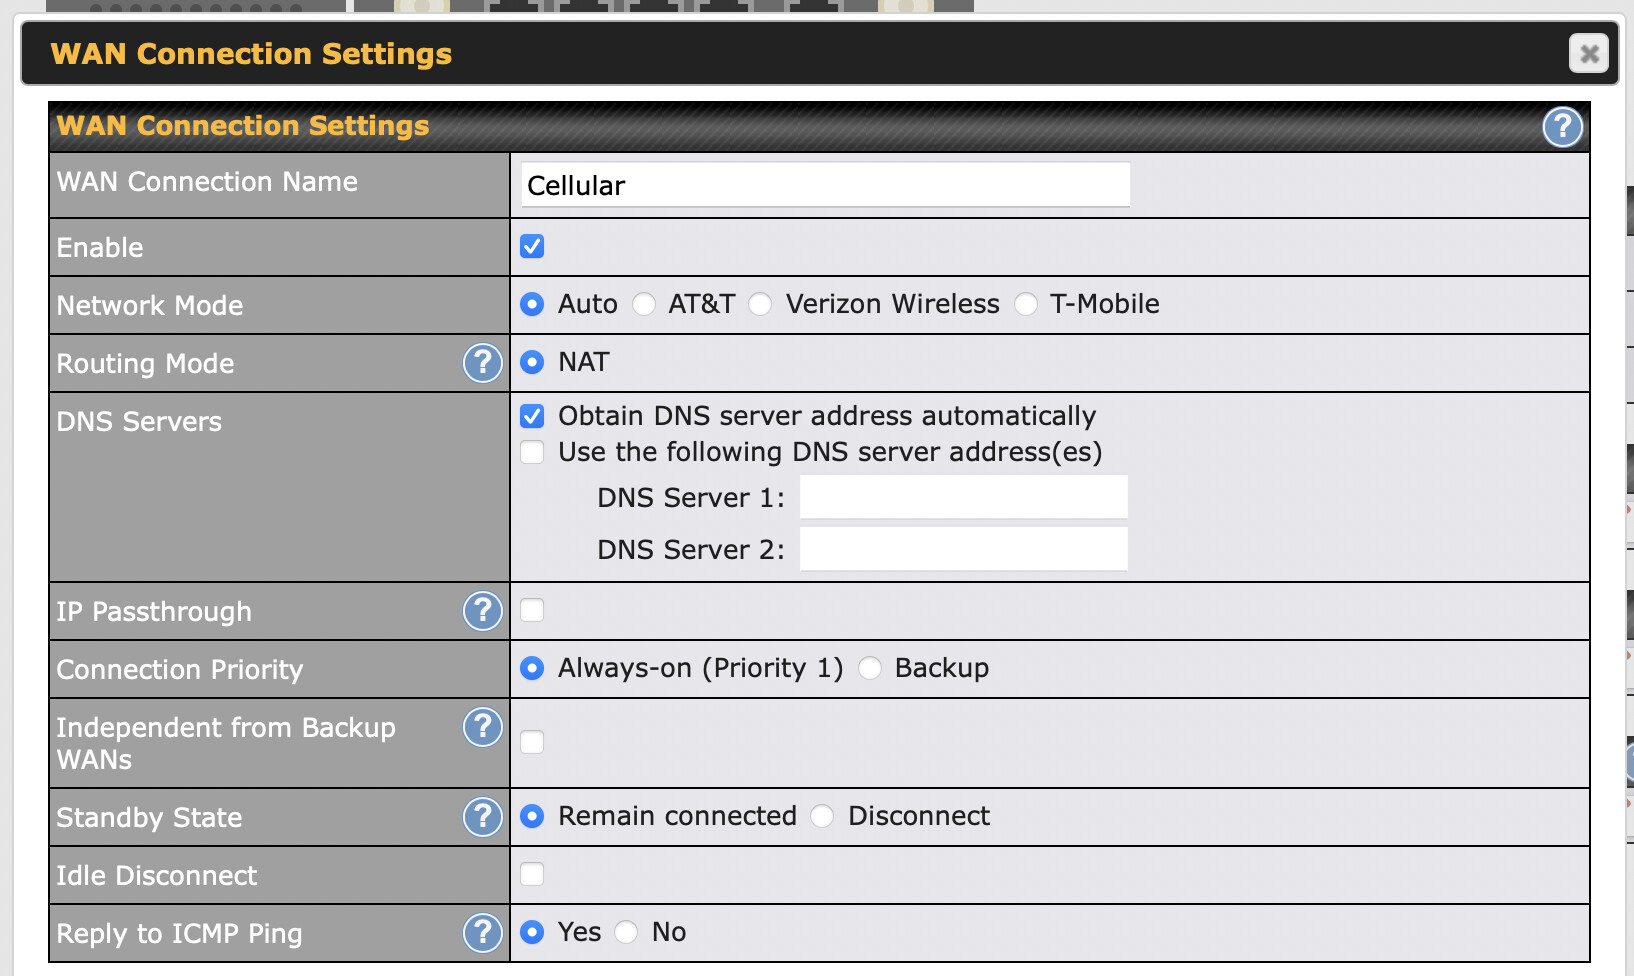The image size is (1634, 976).
Task: Select AT&T network mode
Action: click(x=644, y=304)
